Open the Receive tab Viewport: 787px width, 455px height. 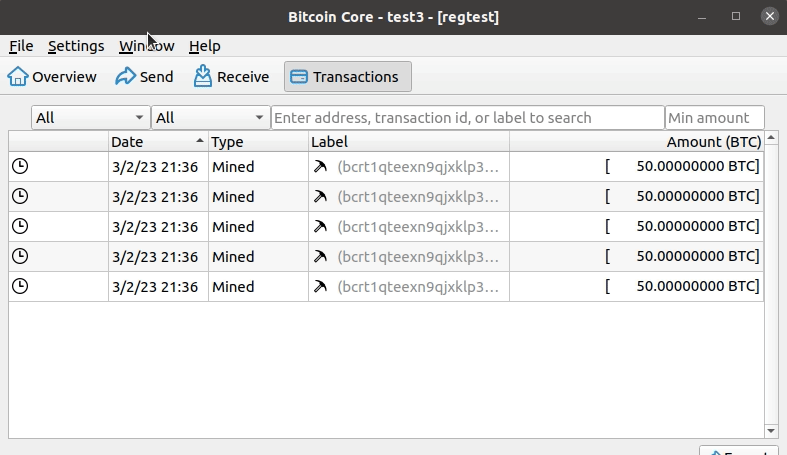pyautogui.click(x=231, y=77)
